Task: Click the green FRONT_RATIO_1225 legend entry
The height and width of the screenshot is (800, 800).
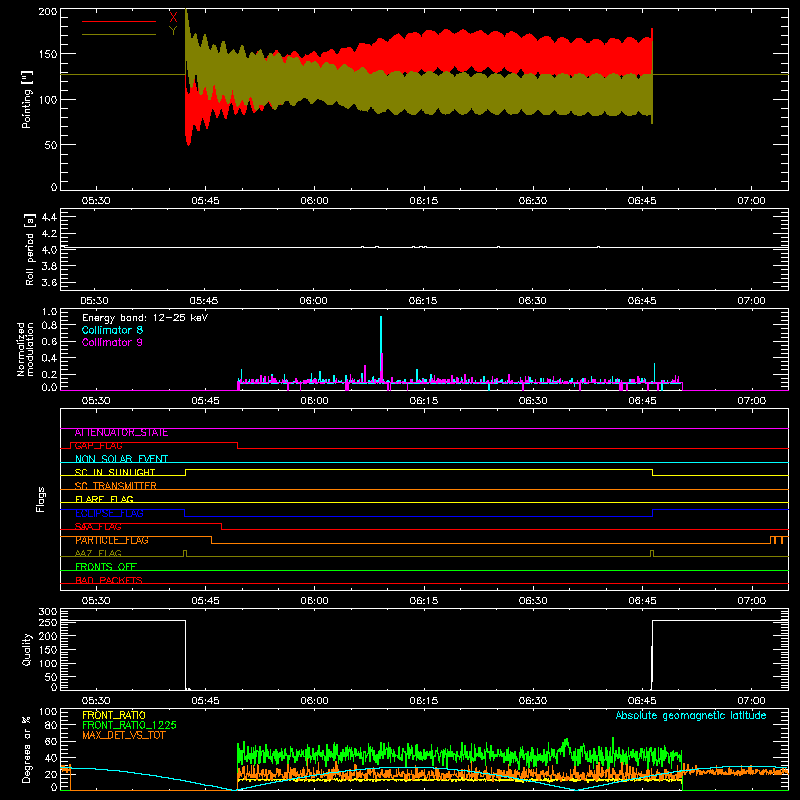Action: 129,725
